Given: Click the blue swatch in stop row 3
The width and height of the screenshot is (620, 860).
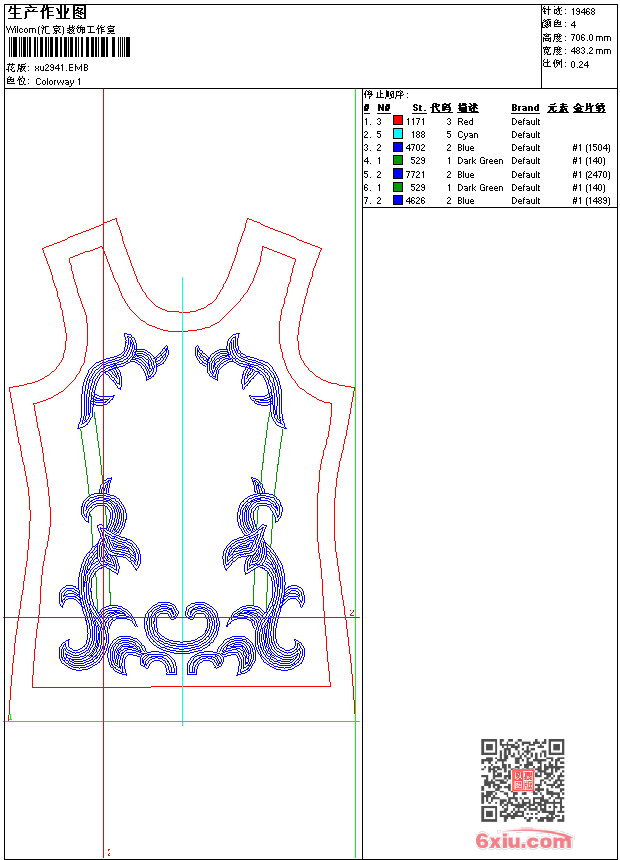Looking at the screenshot, I should [398, 147].
